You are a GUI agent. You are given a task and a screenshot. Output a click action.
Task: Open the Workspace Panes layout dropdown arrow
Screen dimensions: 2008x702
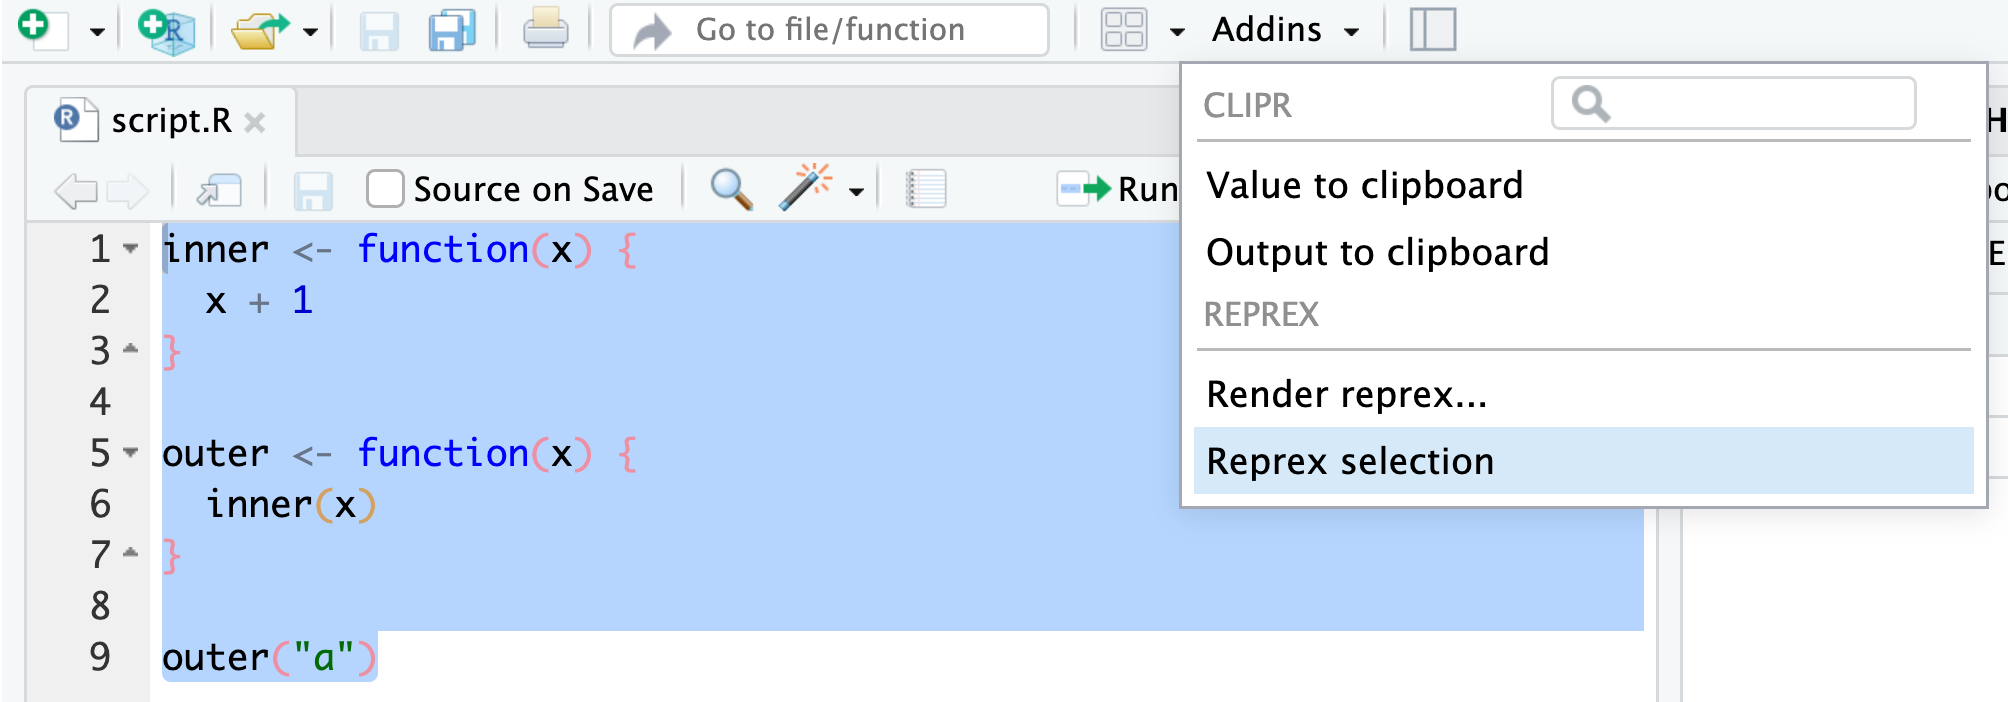(1177, 32)
